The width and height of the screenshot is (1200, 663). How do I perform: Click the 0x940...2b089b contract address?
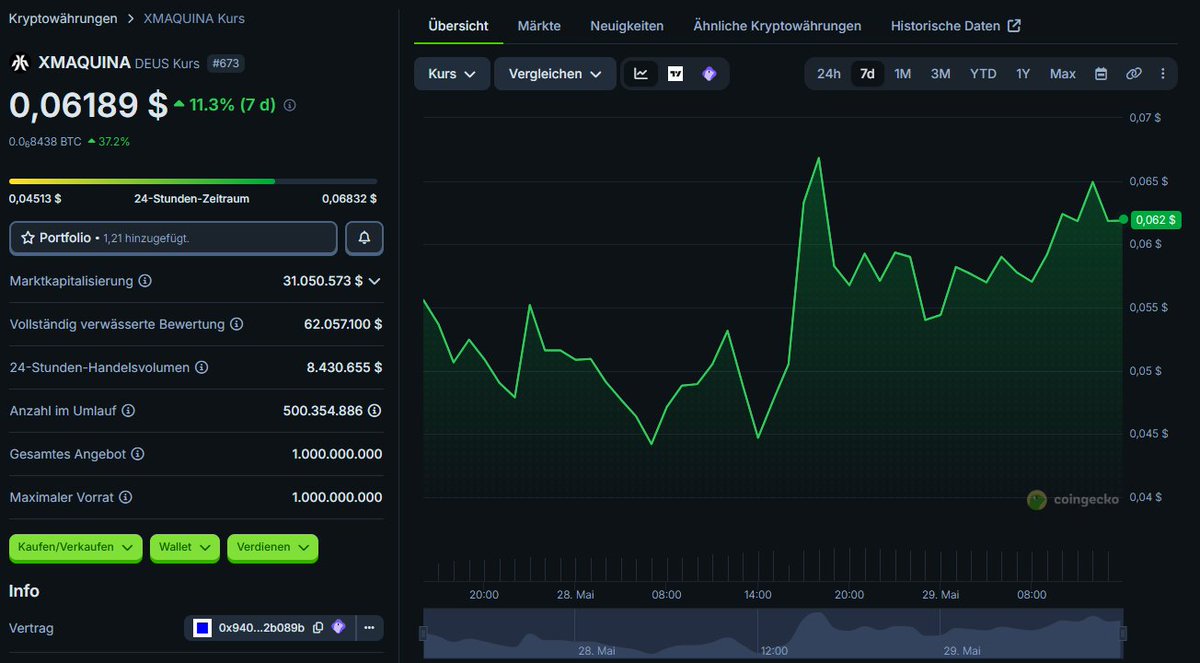pos(262,628)
